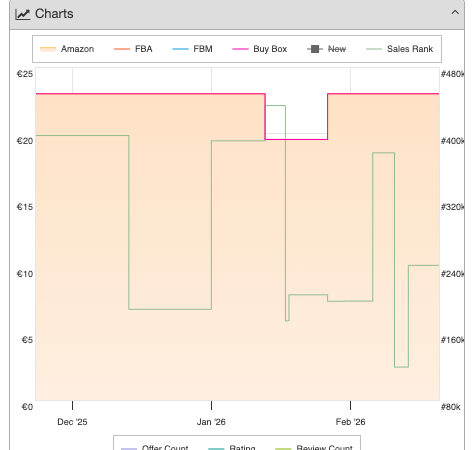Screen dimensions: 474x450
Task: Click the €0 price axis label
Action: [x=27, y=407]
